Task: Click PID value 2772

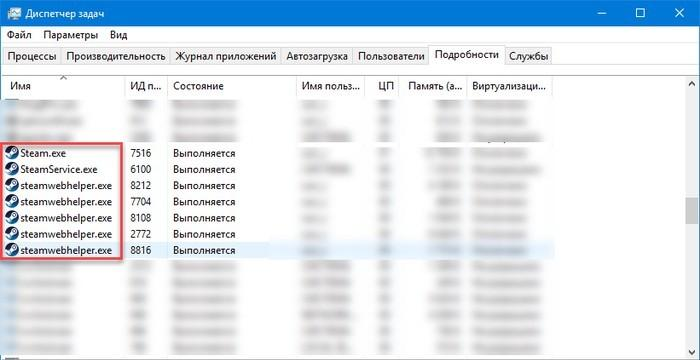Action: (x=141, y=234)
